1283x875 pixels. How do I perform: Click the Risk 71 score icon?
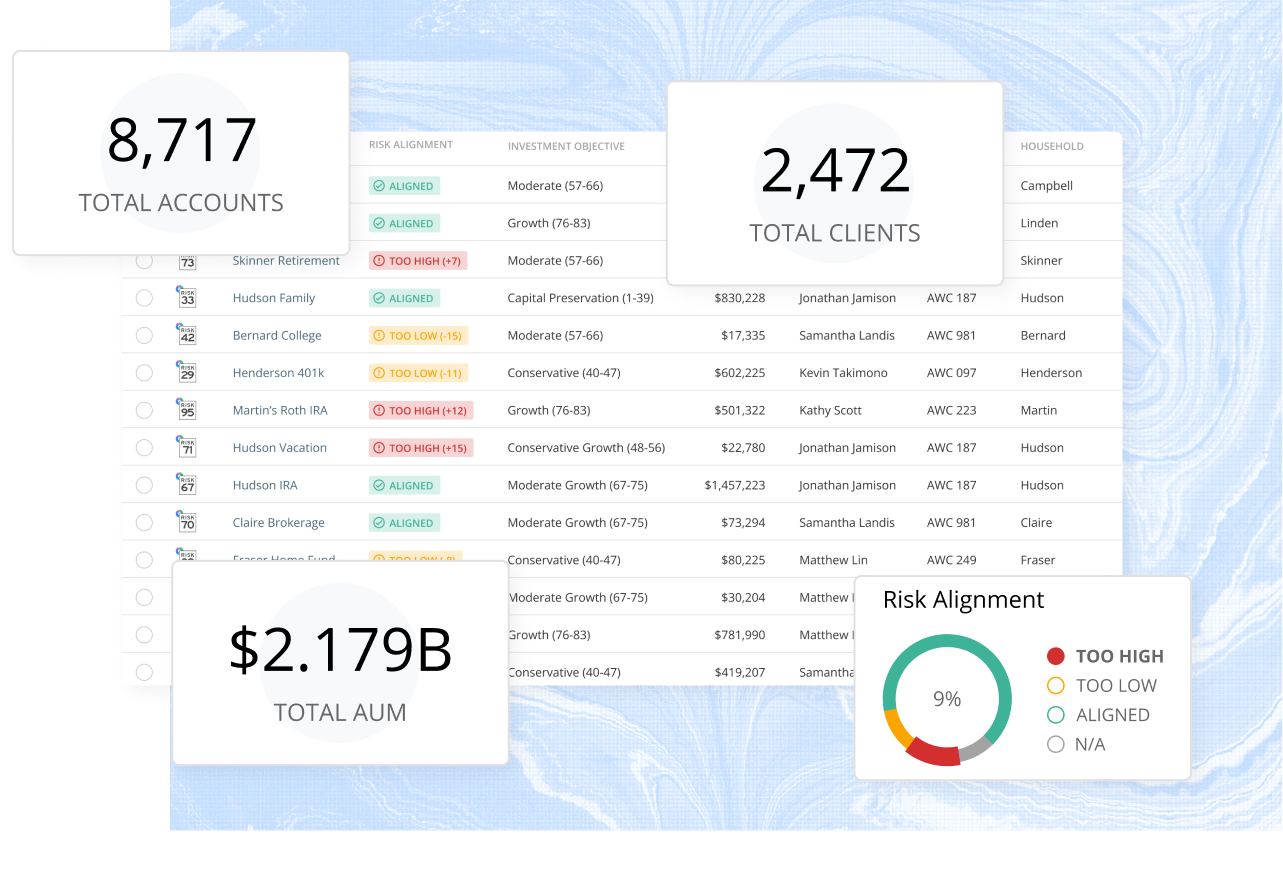coord(187,447)
